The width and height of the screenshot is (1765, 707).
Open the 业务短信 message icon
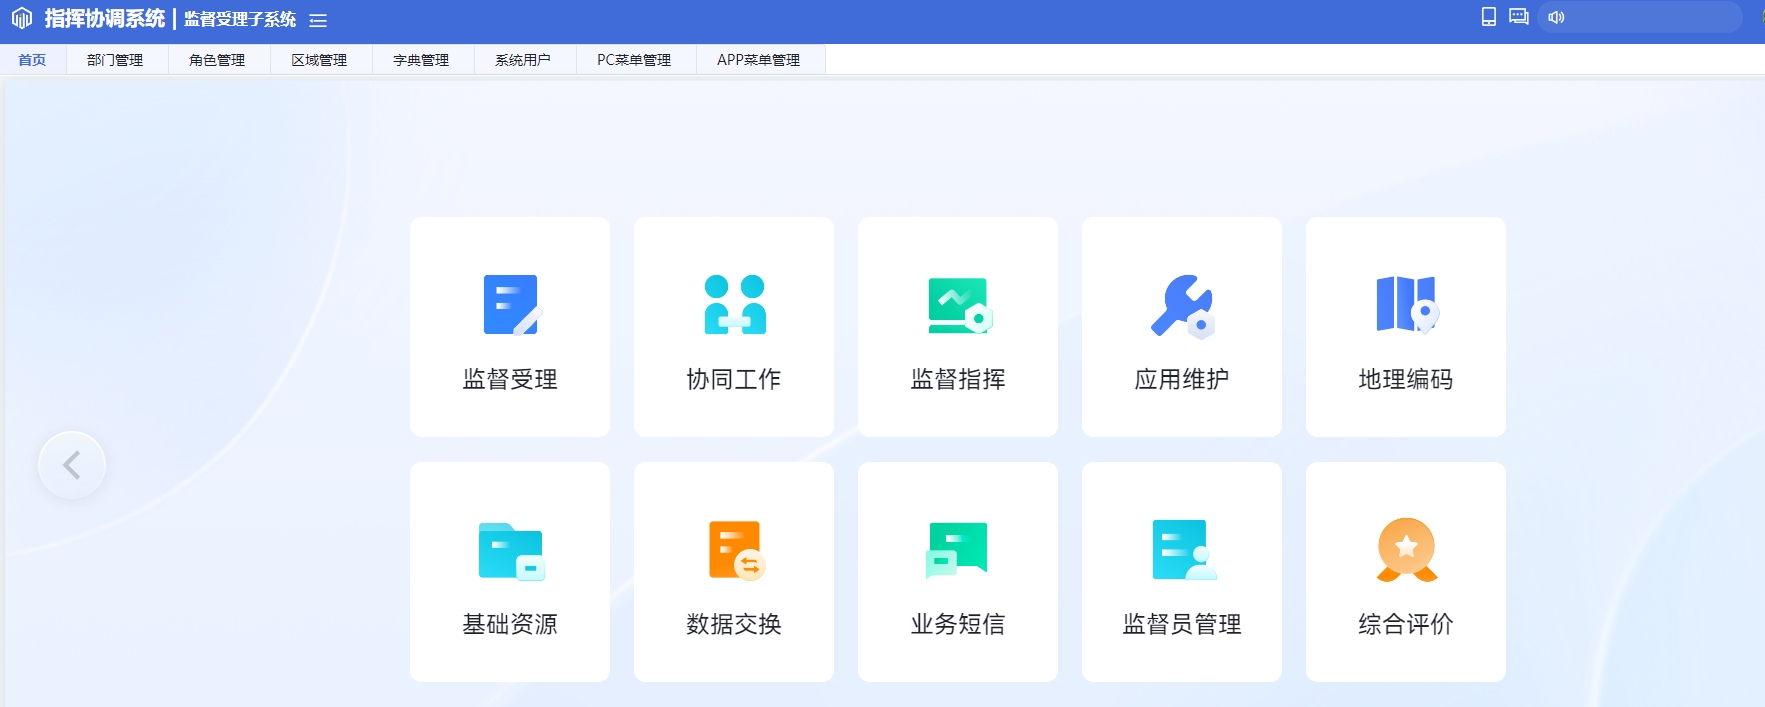pyautogui.click(x=958, y=551)
